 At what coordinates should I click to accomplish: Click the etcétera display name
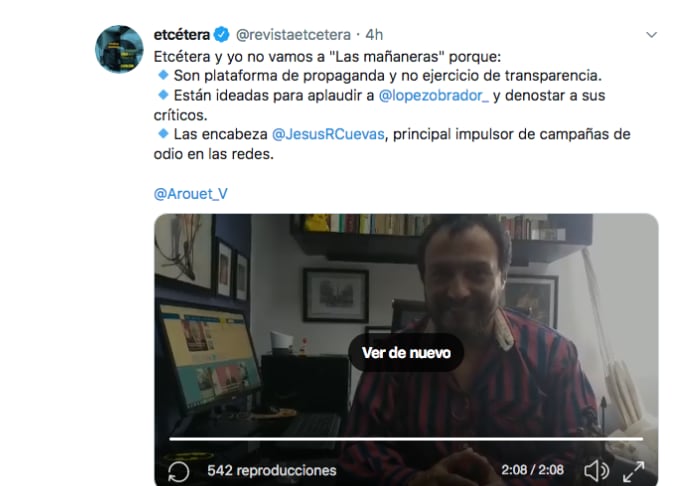point(181,35)
